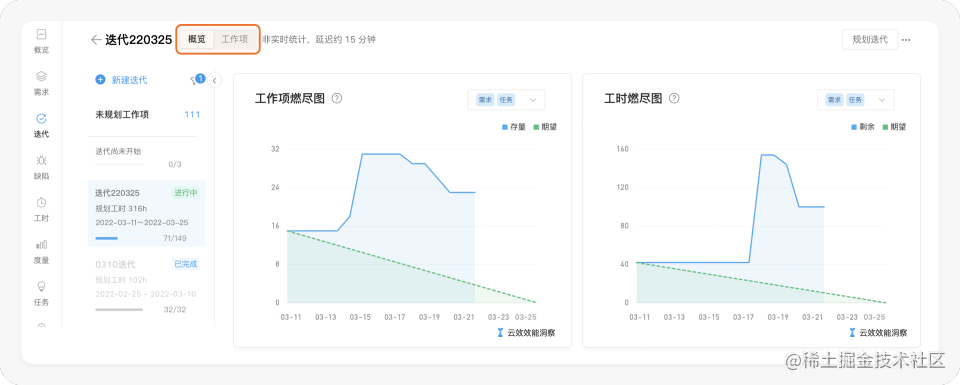Select the 迭代尚未开始 list entry

pos(147,157)
